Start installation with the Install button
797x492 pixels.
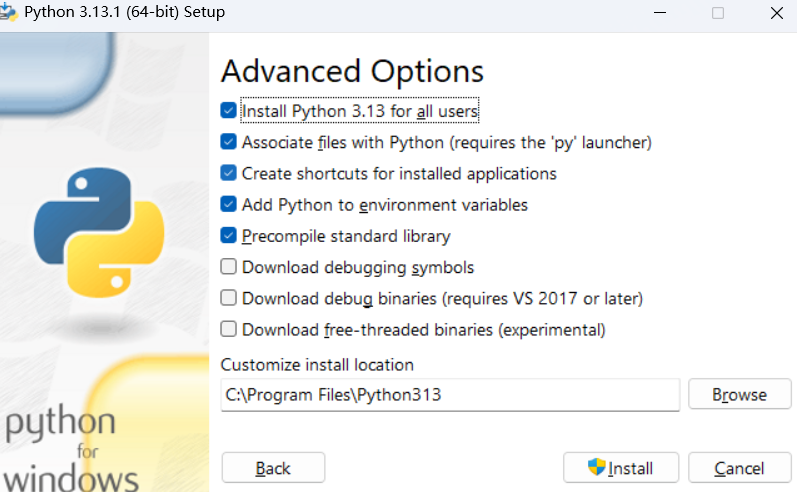621,468
